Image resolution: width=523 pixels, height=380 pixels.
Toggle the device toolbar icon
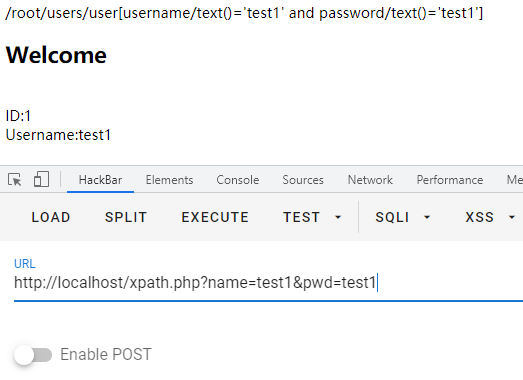coord(41,179)
